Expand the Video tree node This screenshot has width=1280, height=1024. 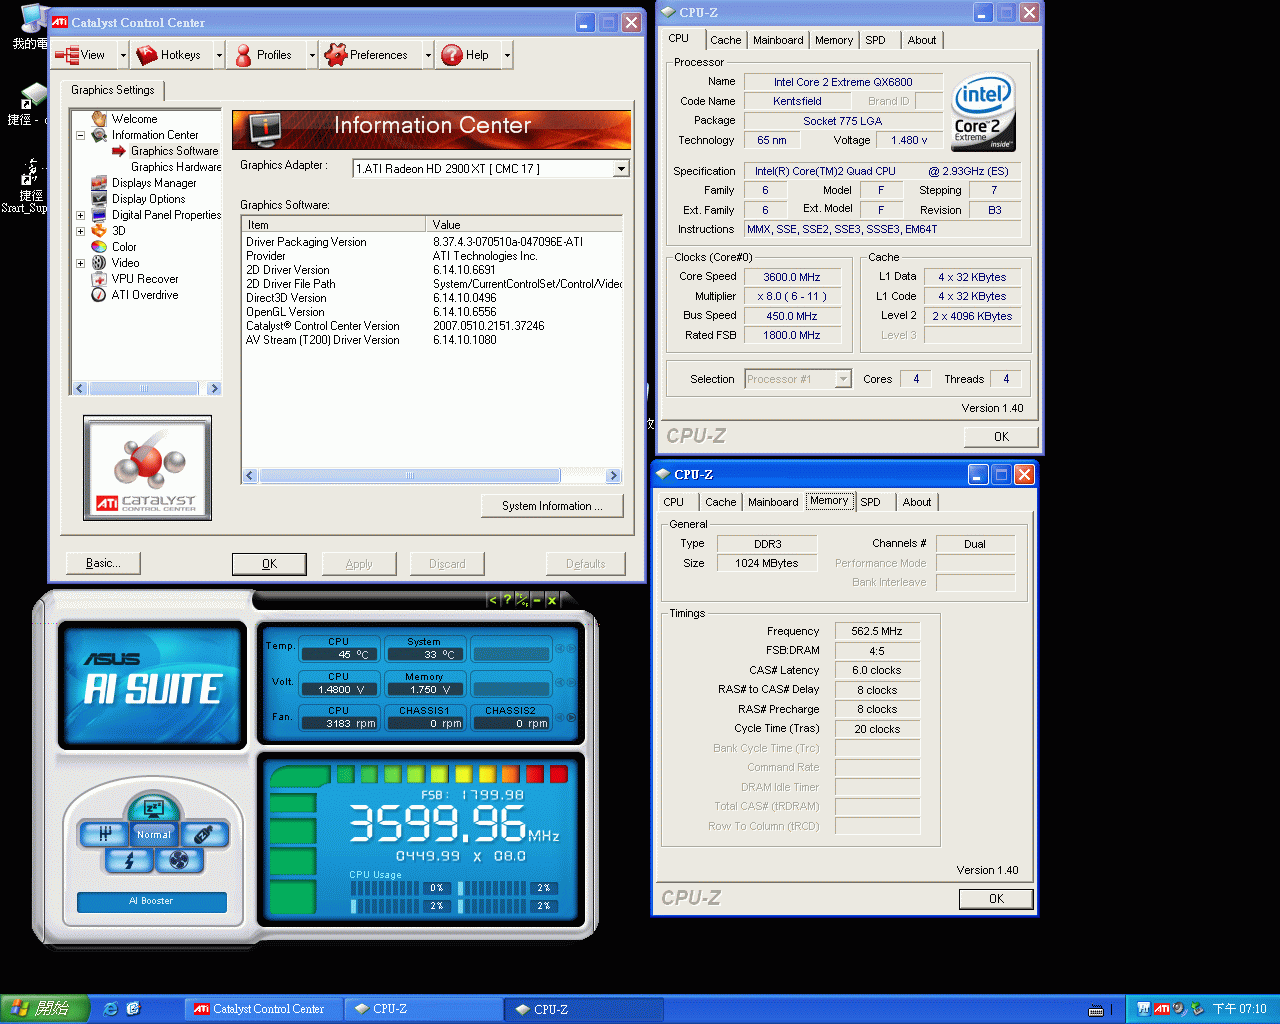81,263
